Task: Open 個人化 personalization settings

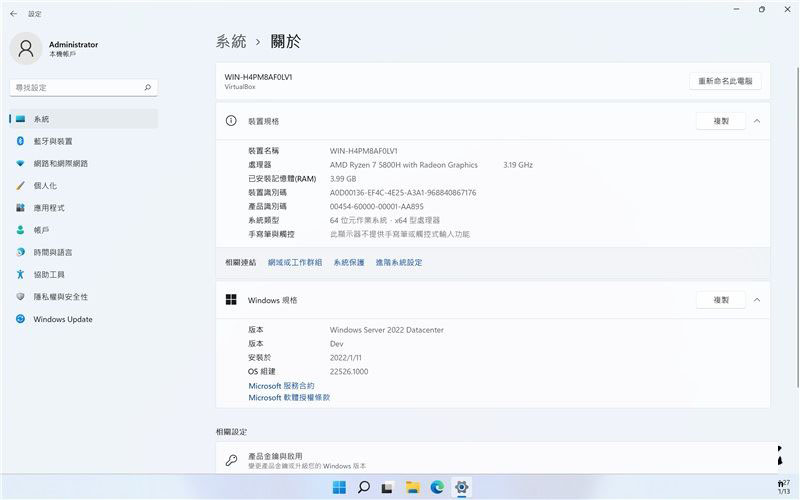Action: point(45,185)
